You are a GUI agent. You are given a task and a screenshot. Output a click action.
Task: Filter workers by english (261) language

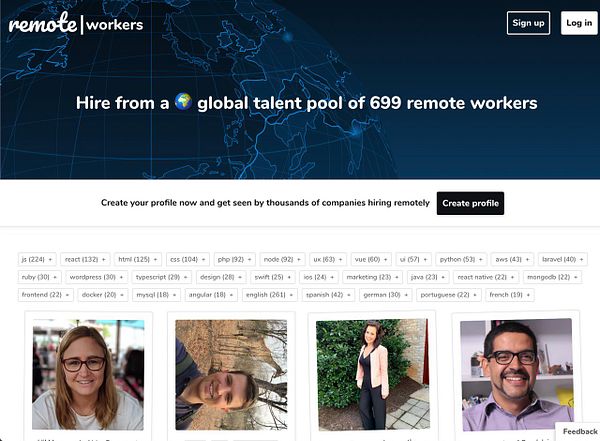point(269,295)
